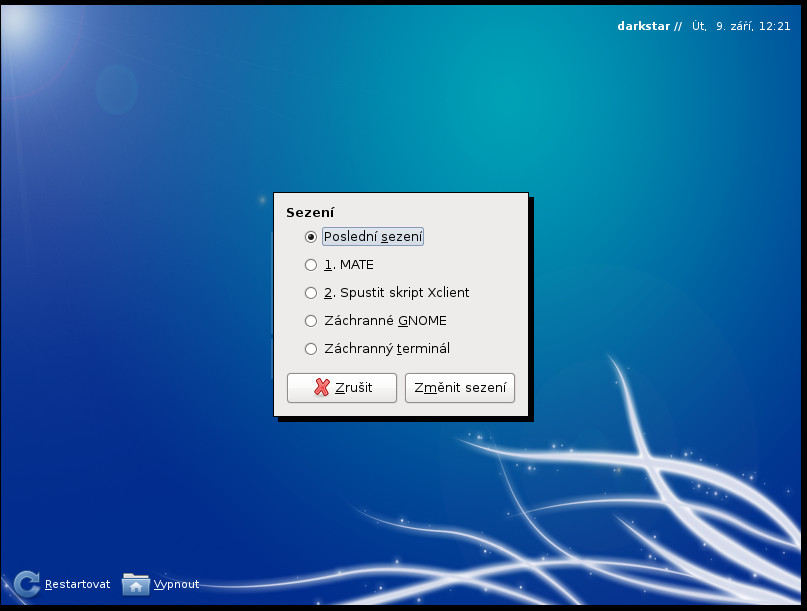Click the 'Poslední sezení' label text
807x611 pixels.
click(373, 237)
